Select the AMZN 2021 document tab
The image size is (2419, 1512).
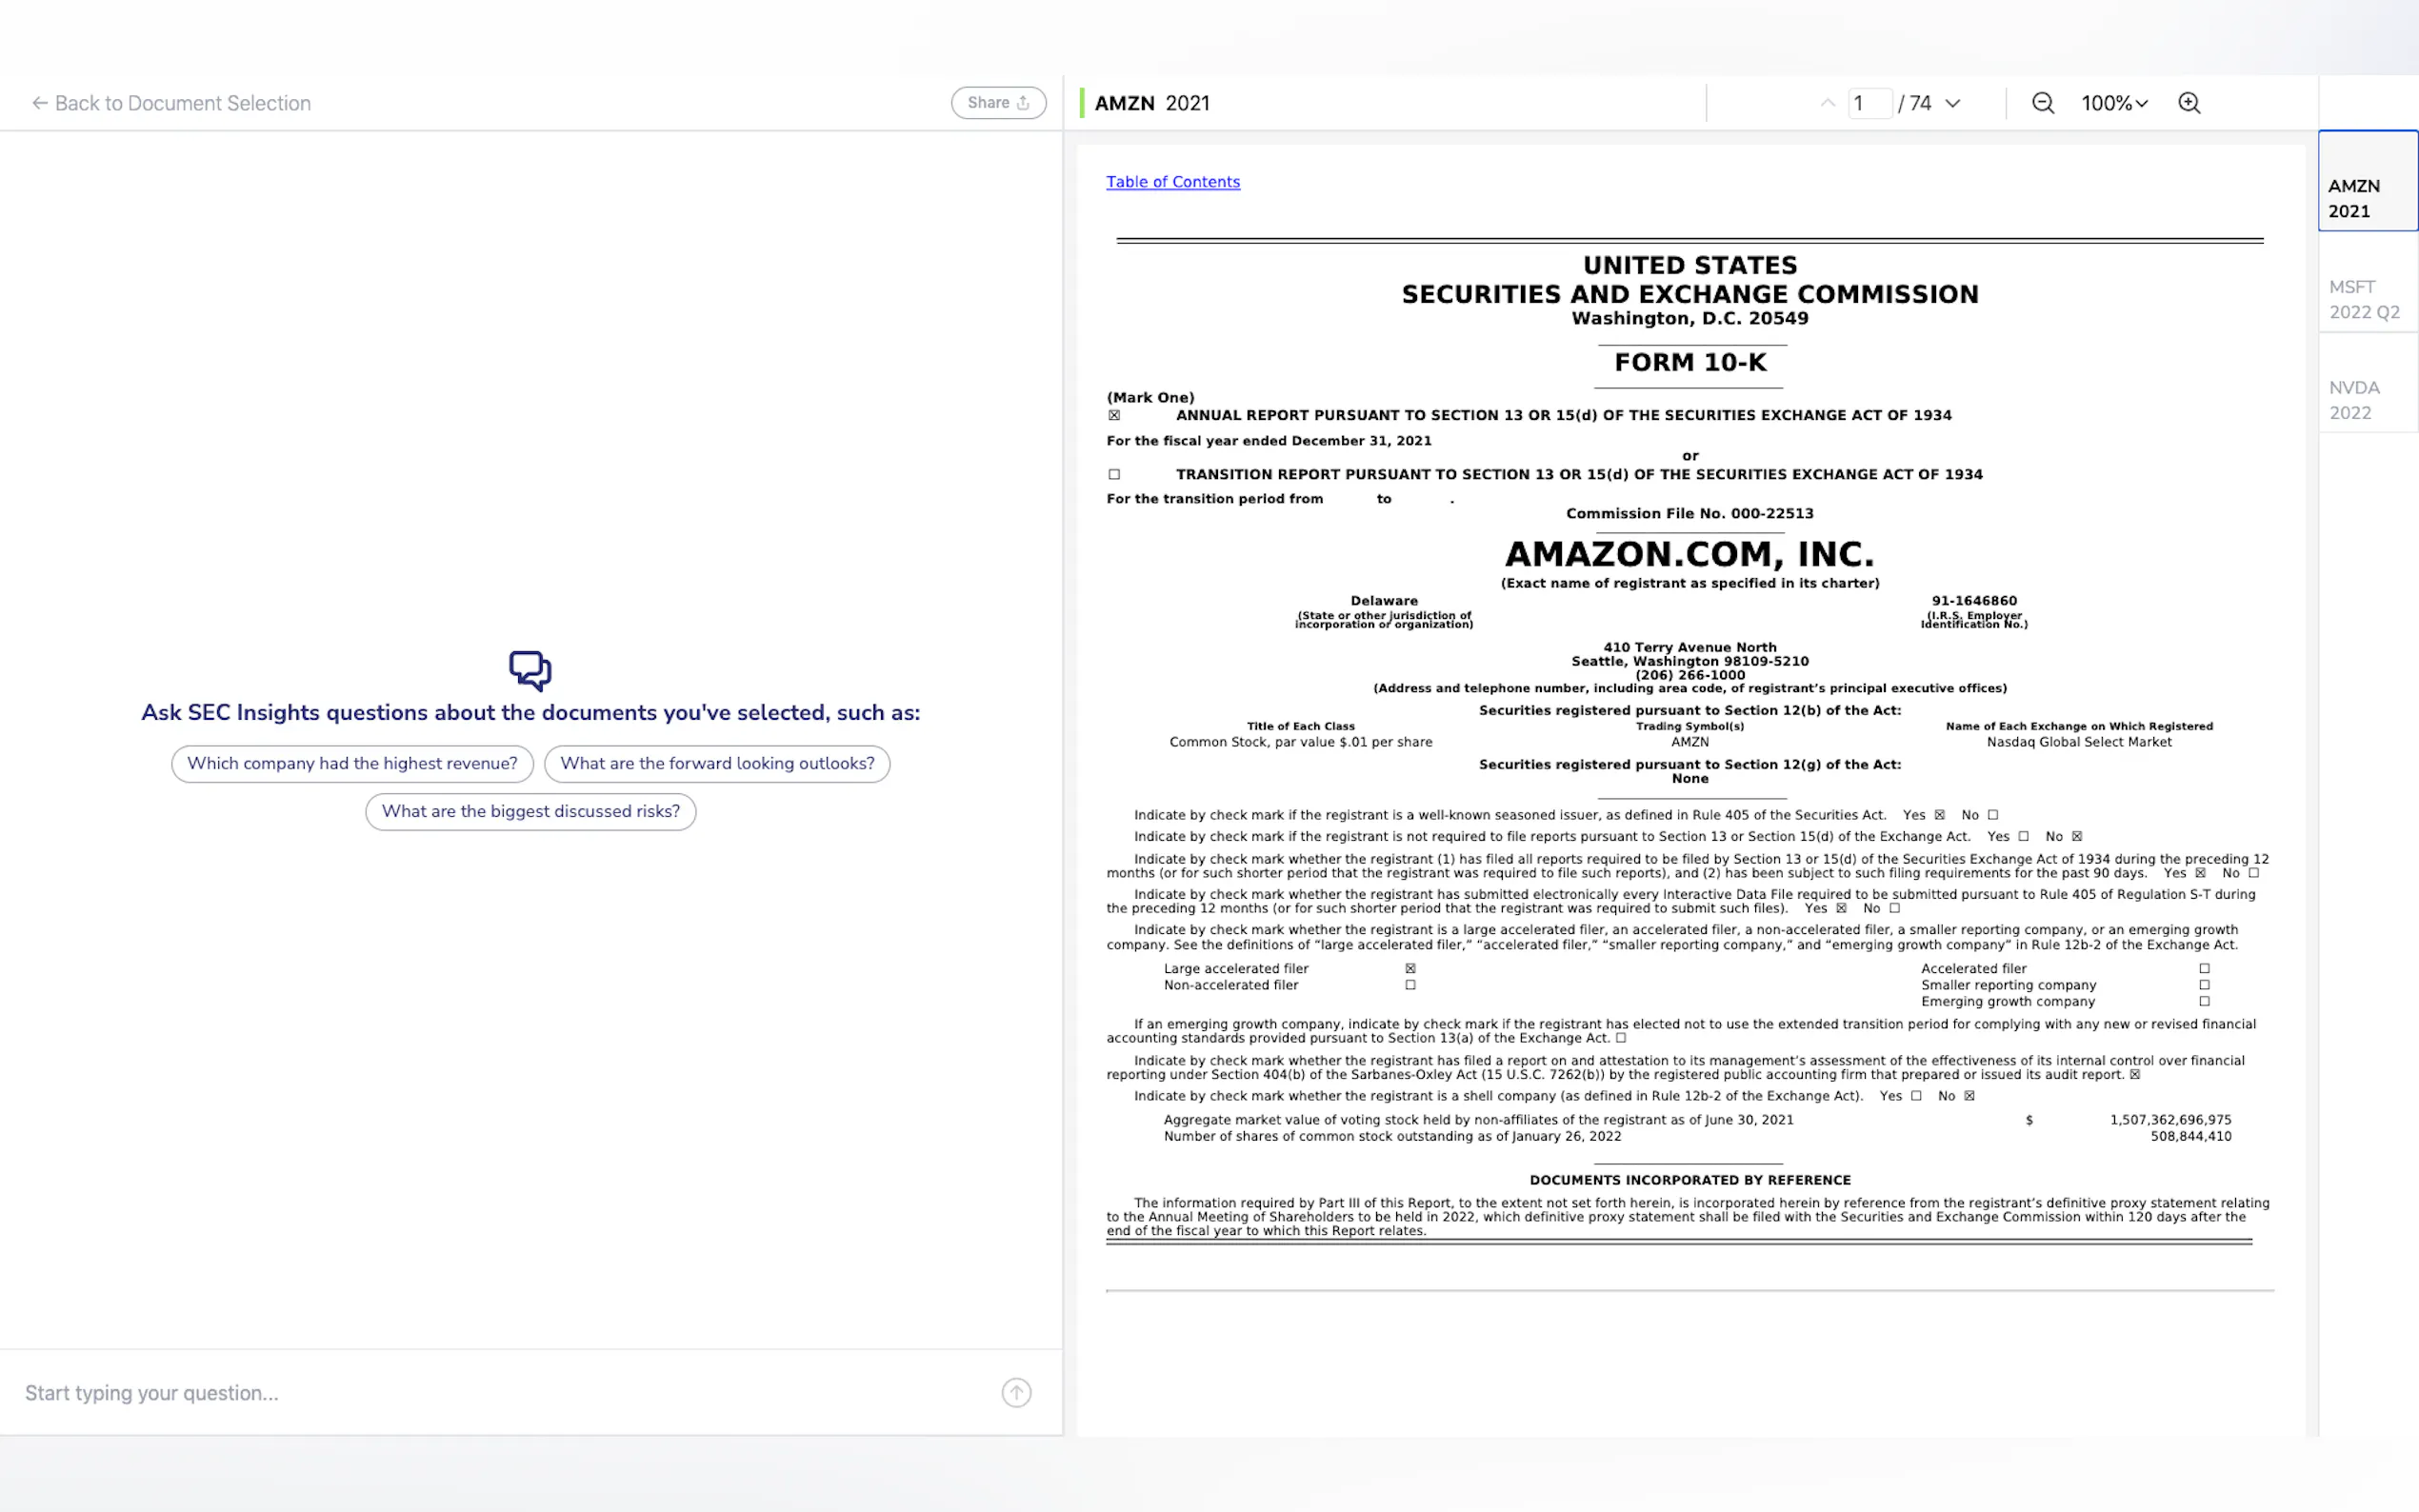(2355, 198)
